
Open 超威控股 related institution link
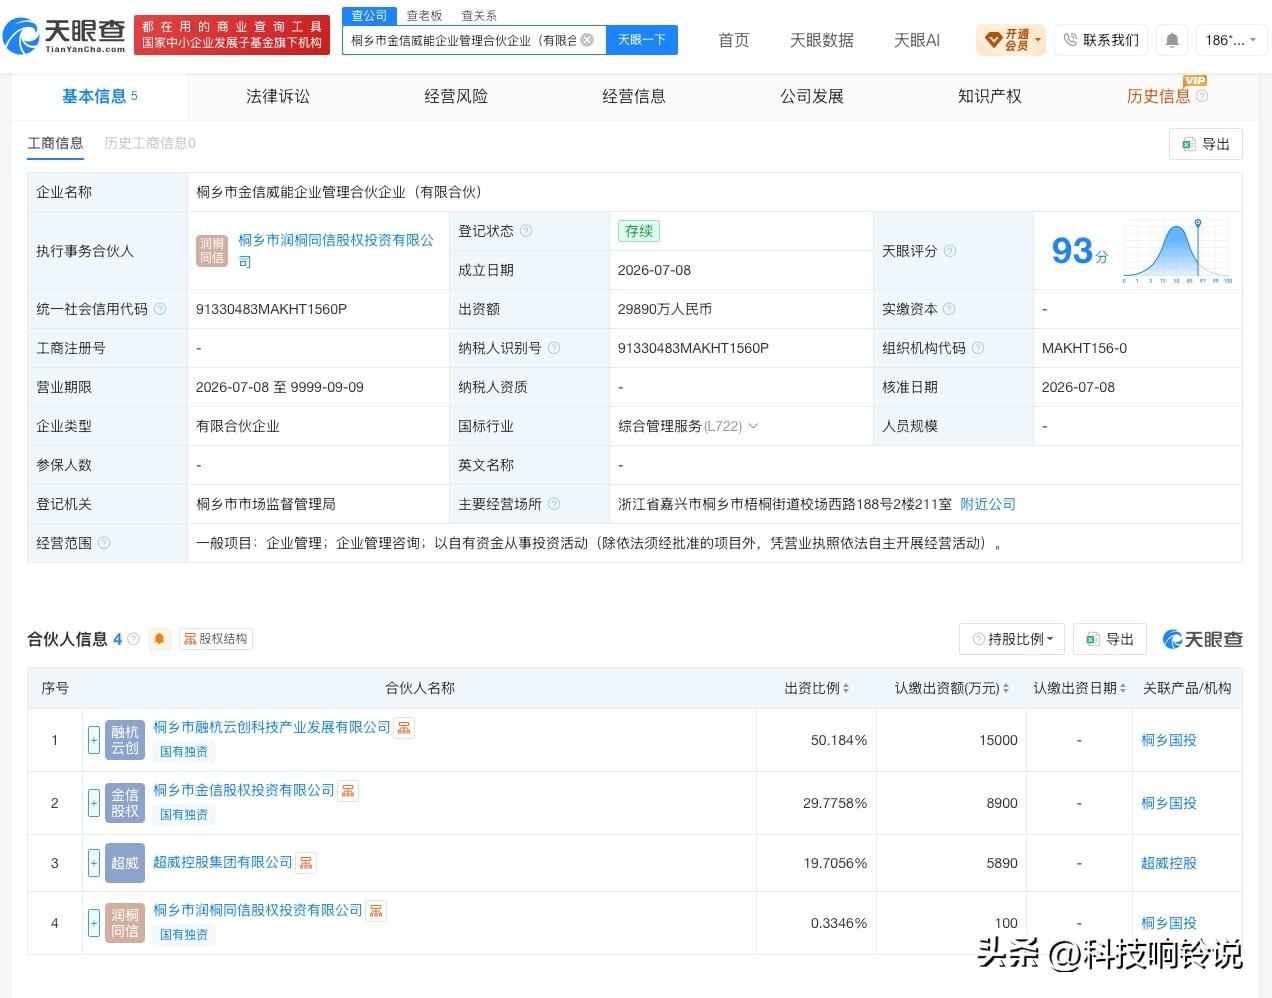(1169, 863)
